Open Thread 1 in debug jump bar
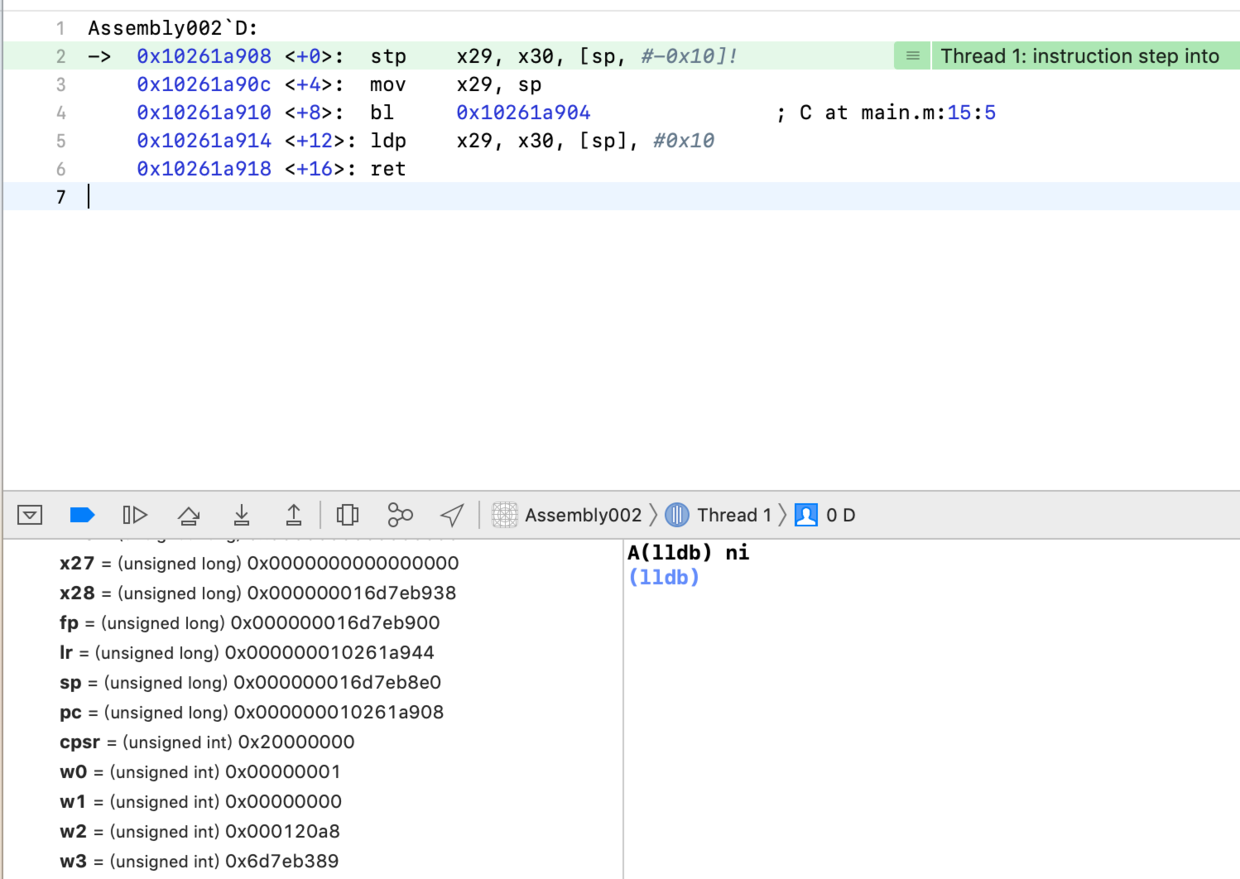 pyautogui.click(x=719, y=515)
